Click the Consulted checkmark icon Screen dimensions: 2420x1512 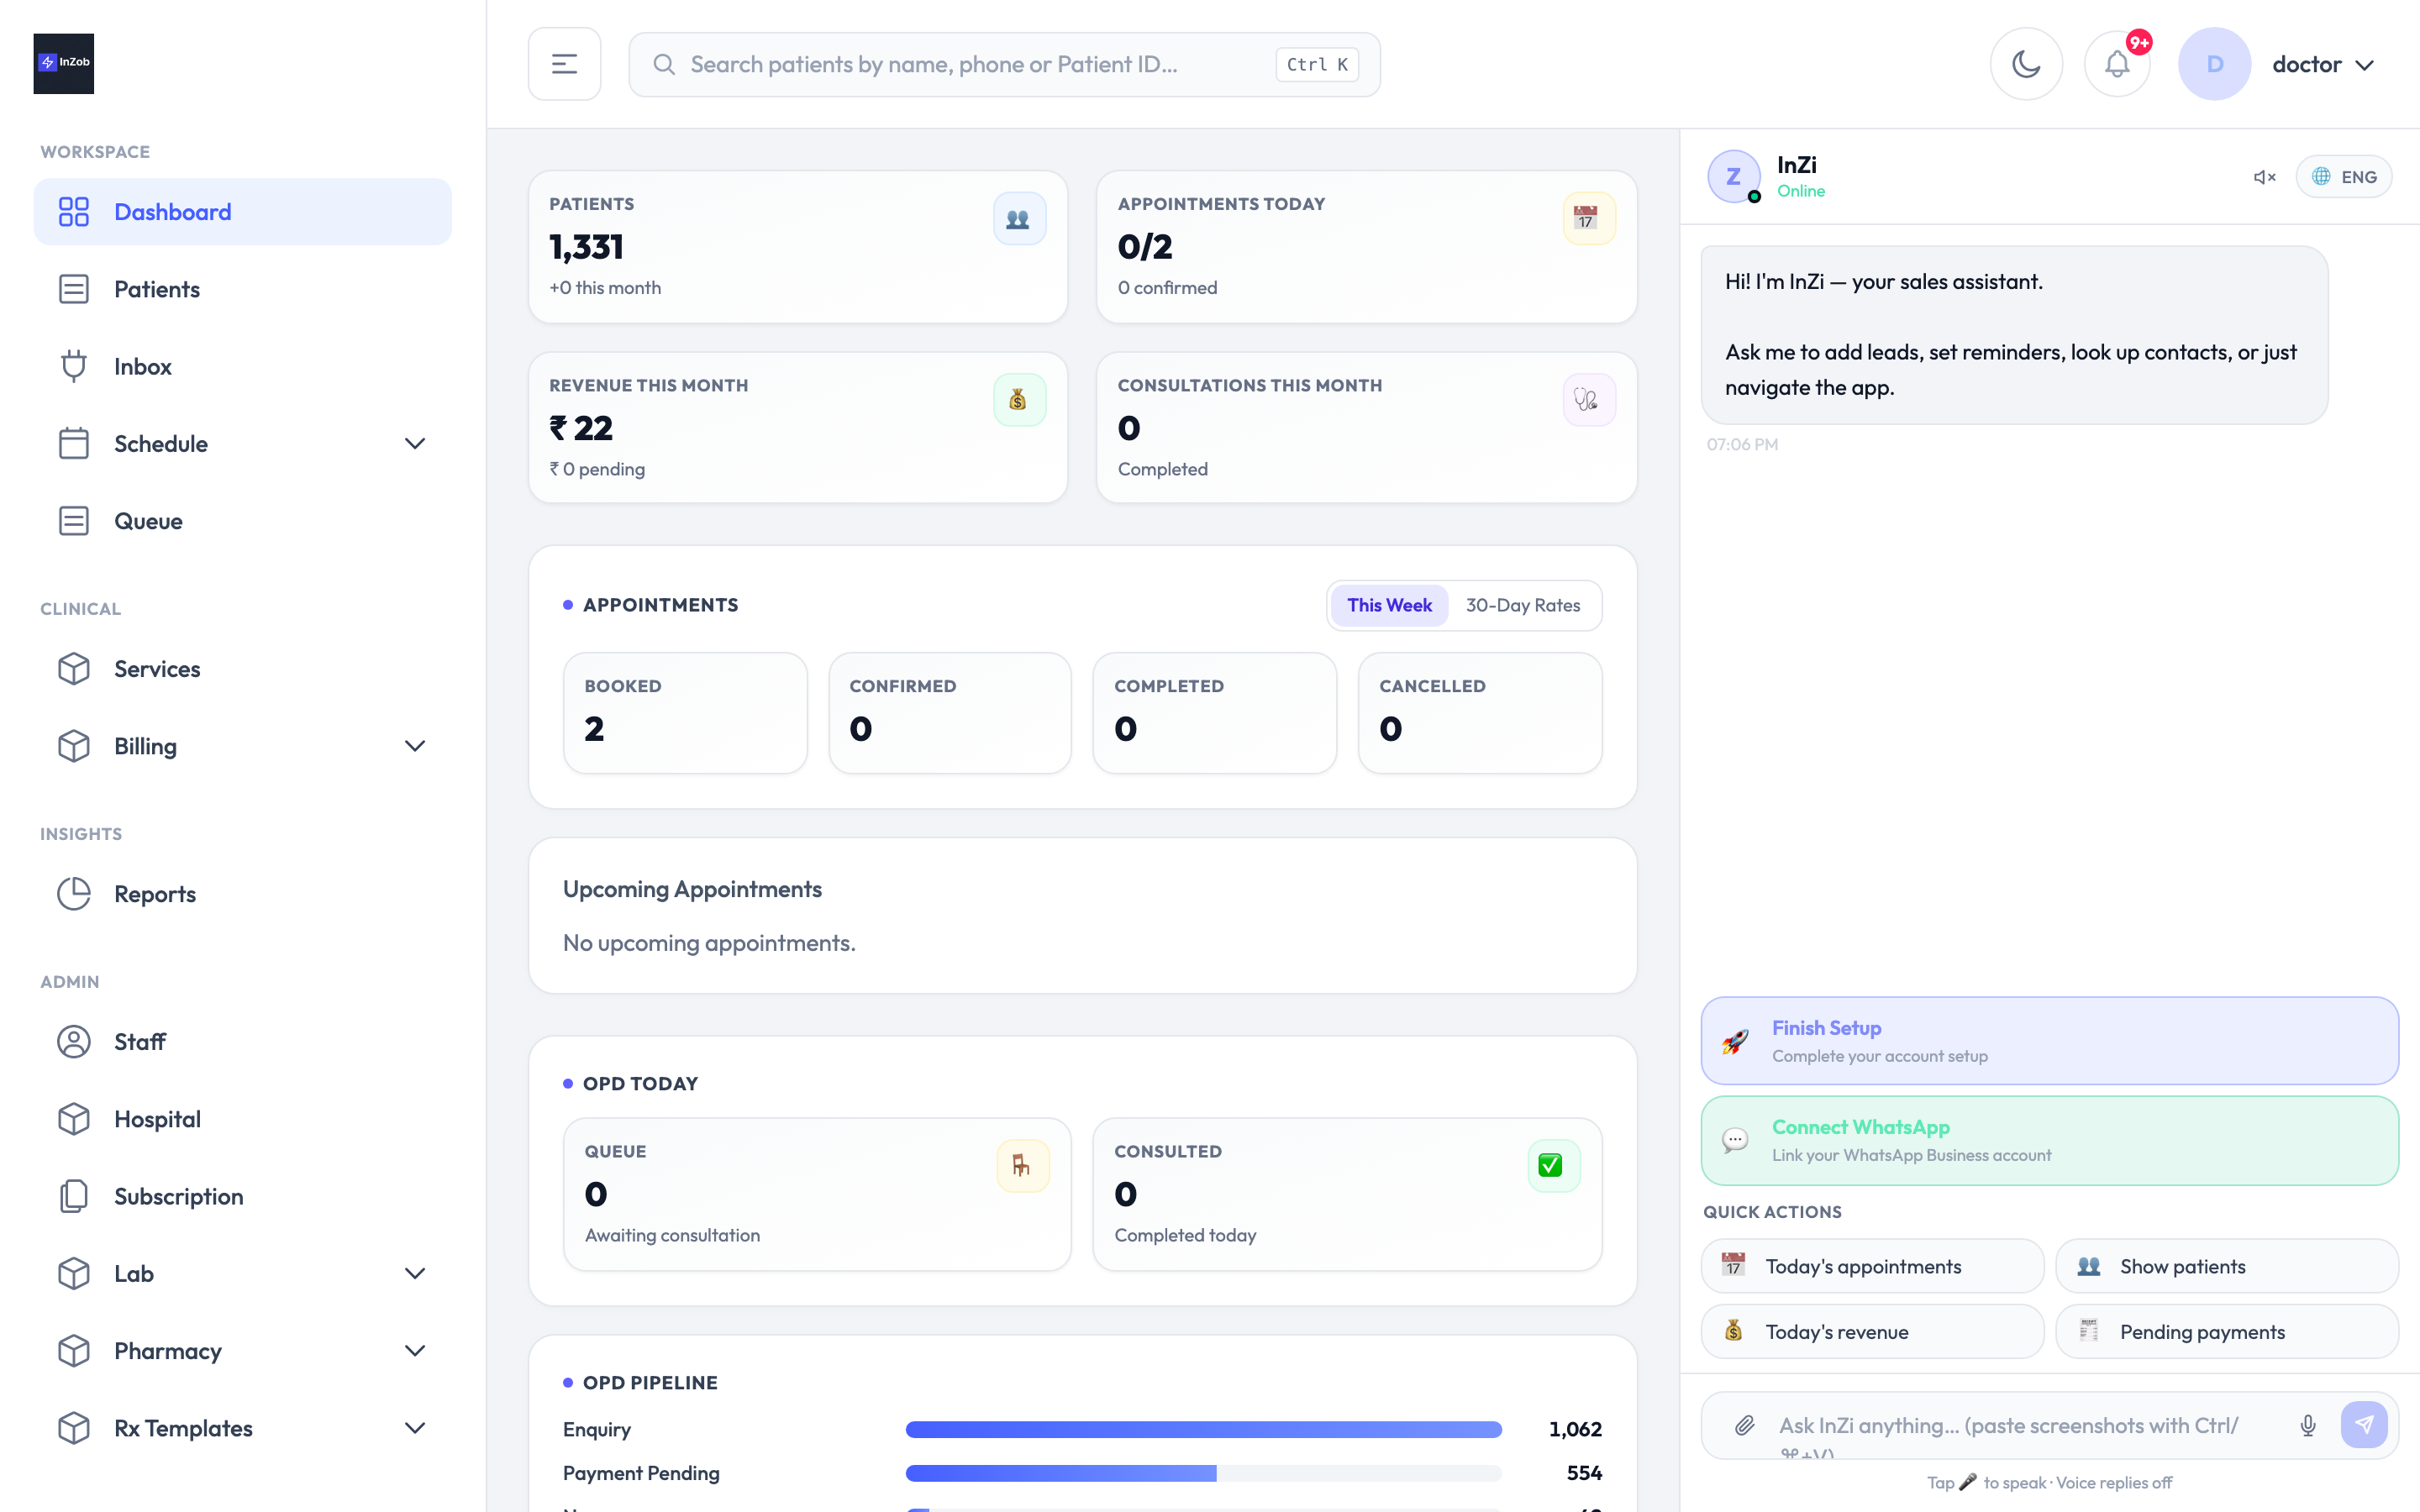click(x=1553, y=1165)
